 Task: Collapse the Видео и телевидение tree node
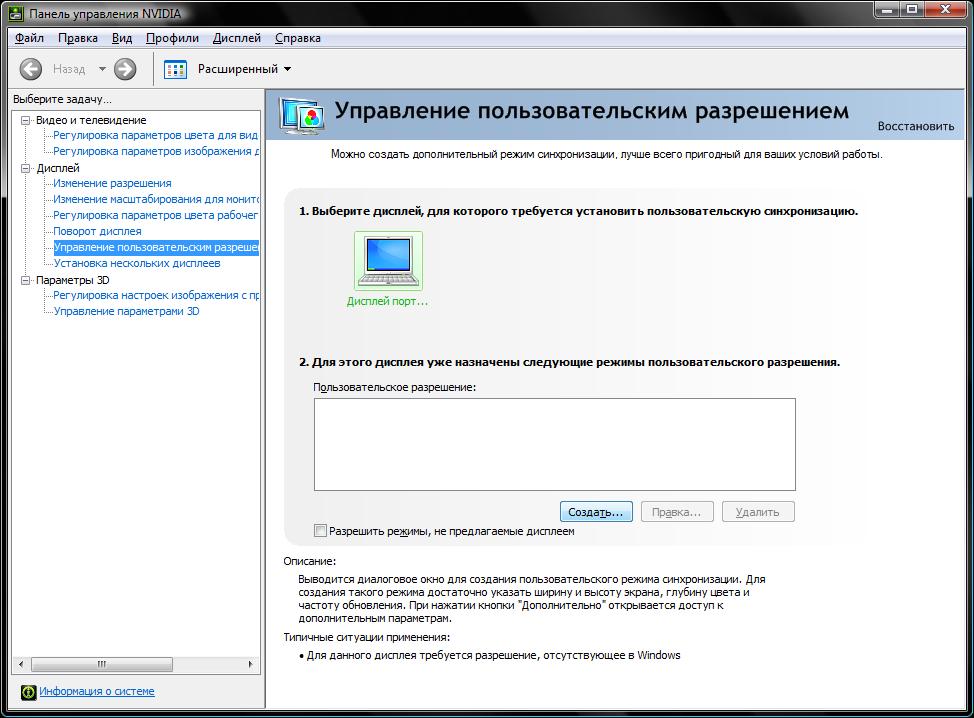pyautogui.click(x=25, y=120)
